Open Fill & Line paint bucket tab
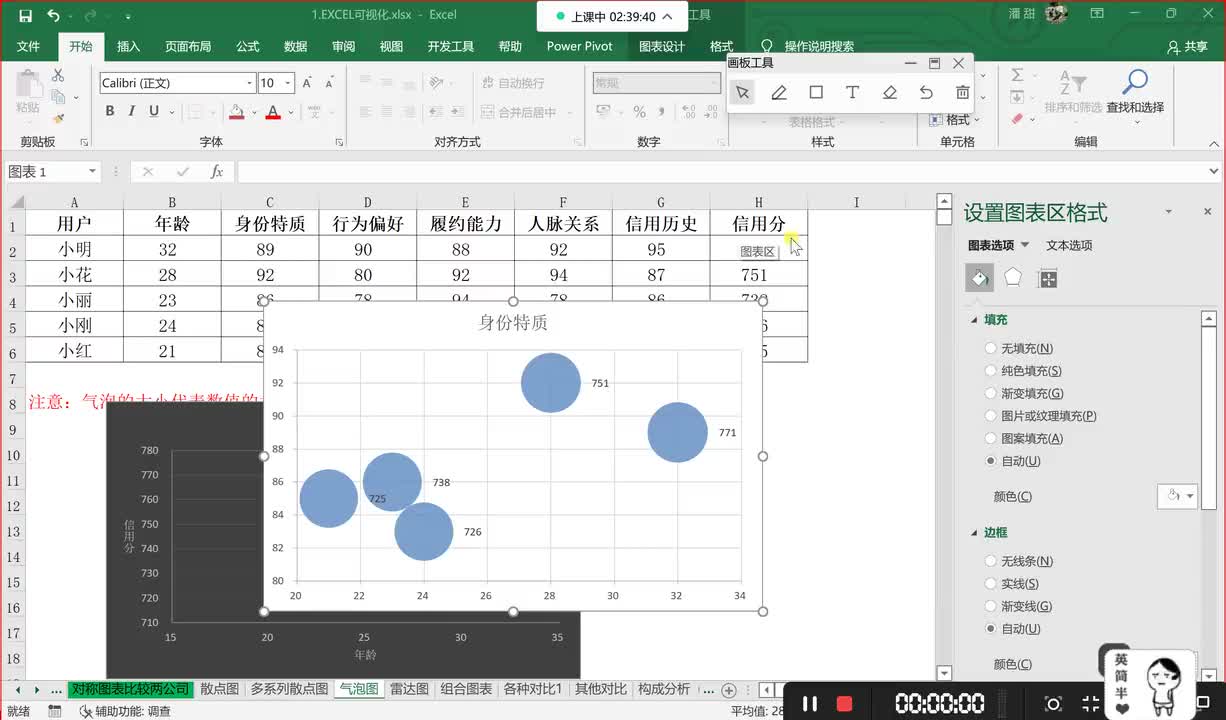Image resolution: width=1226 pixels, height=720 pixels. coord(980,278)
